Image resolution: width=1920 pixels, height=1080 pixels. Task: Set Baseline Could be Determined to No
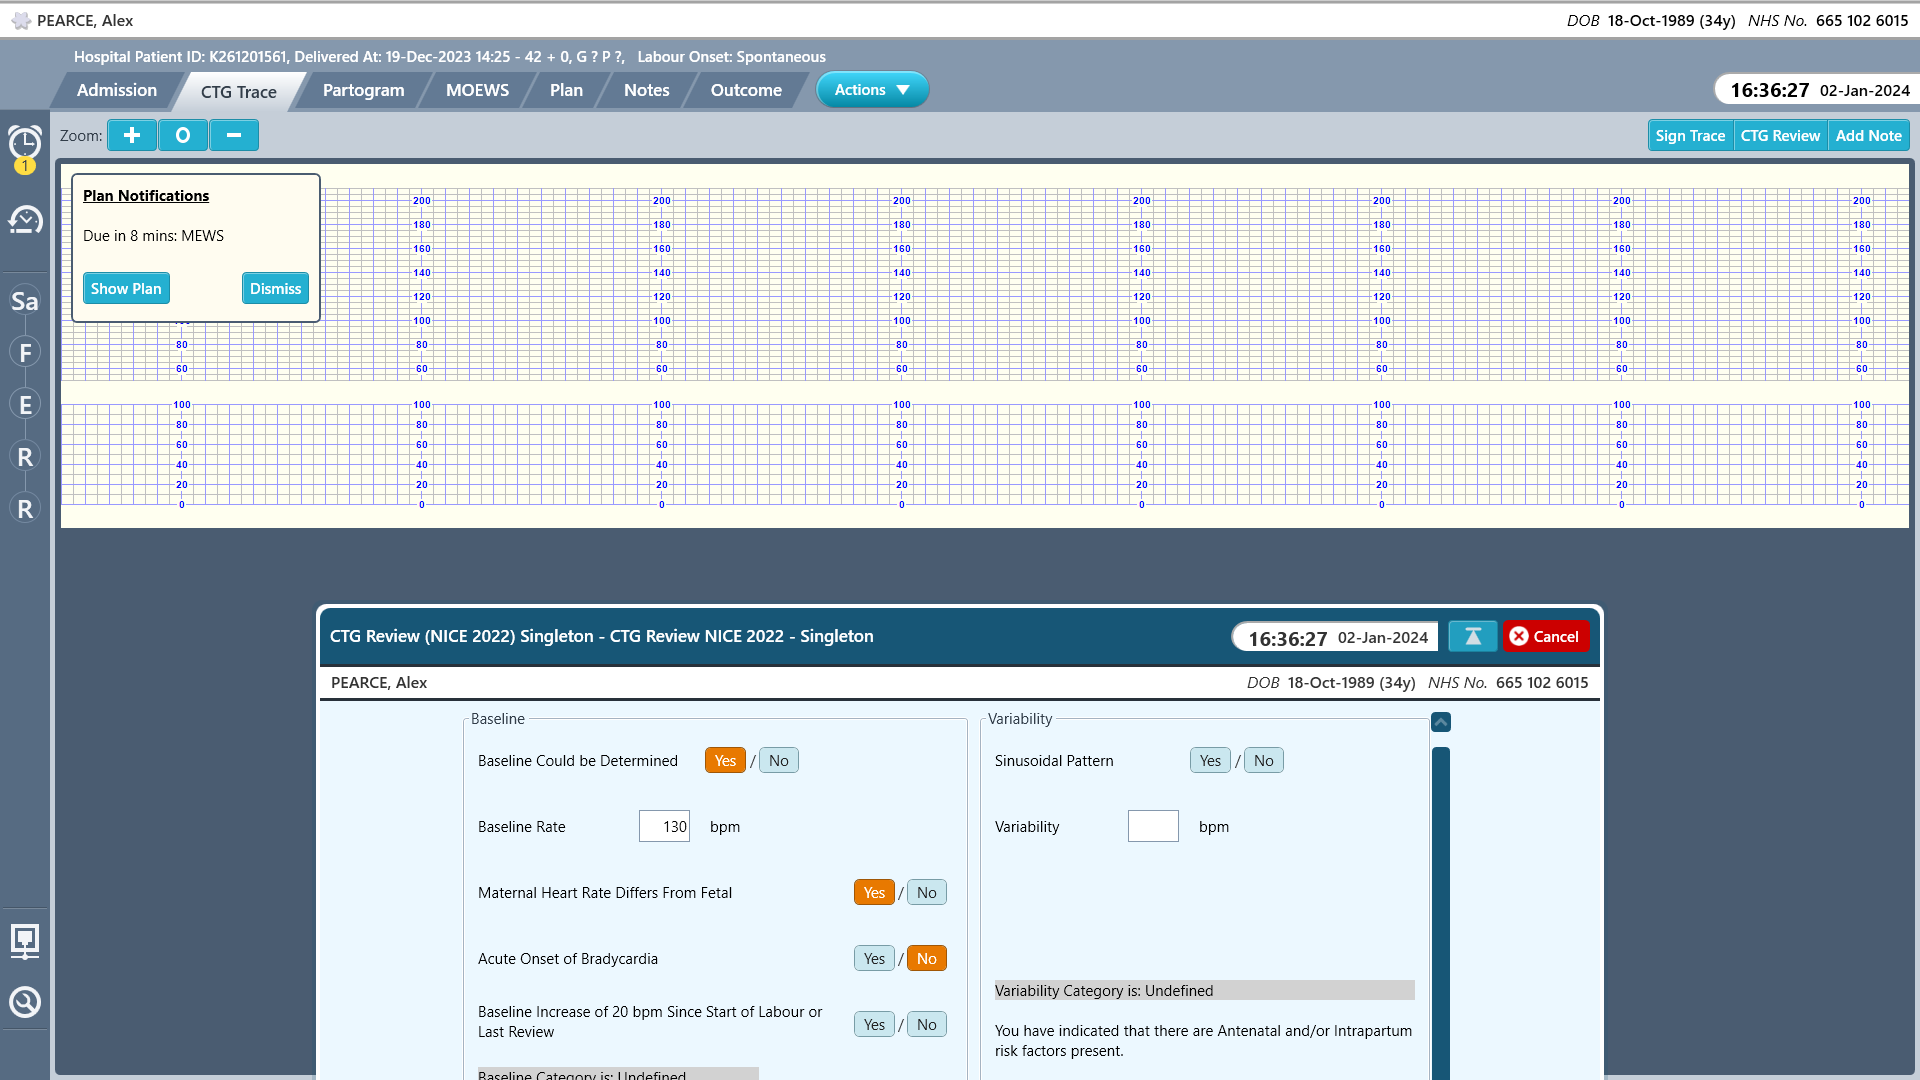[778, 761]
